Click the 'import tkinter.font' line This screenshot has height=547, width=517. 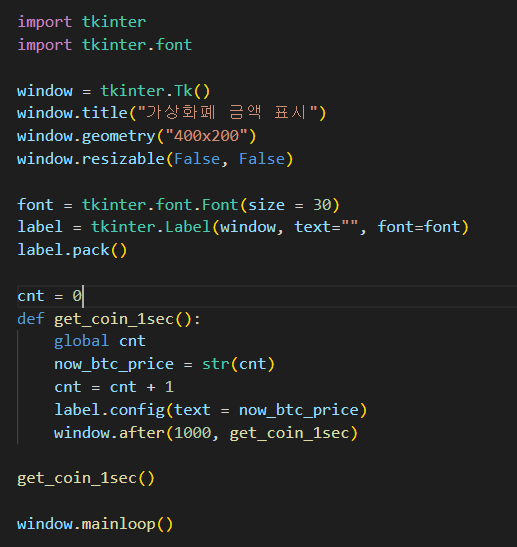(105, 45)
